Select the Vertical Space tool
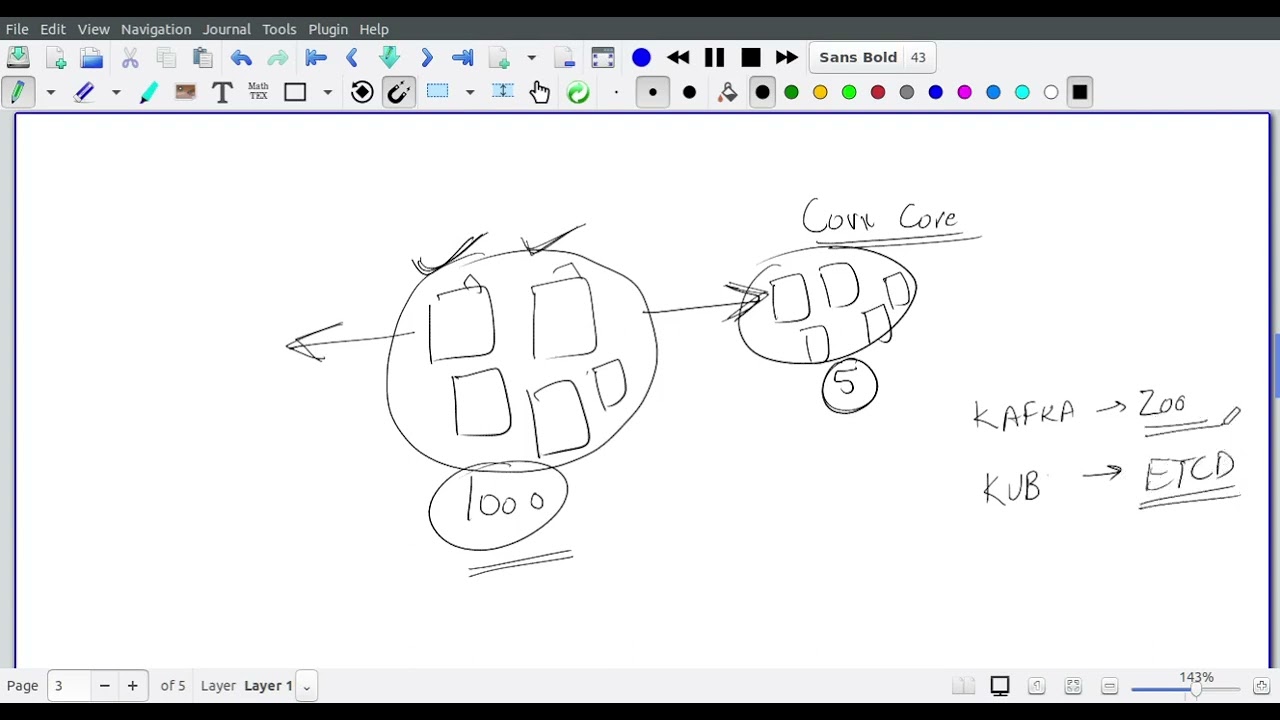This screenshot has width=1280, height=720. (x=503, y=92)
